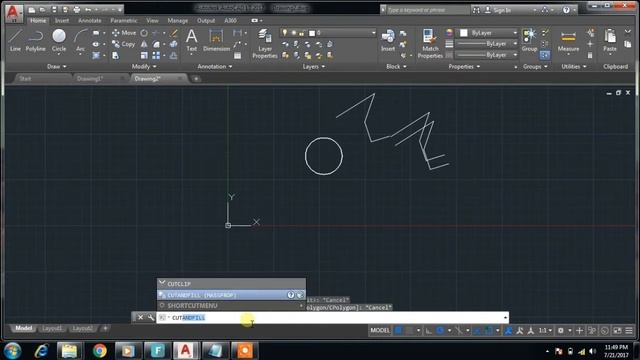Select the Mirror tool icon
Screen dimensions: 640x360
pos(144,44)
